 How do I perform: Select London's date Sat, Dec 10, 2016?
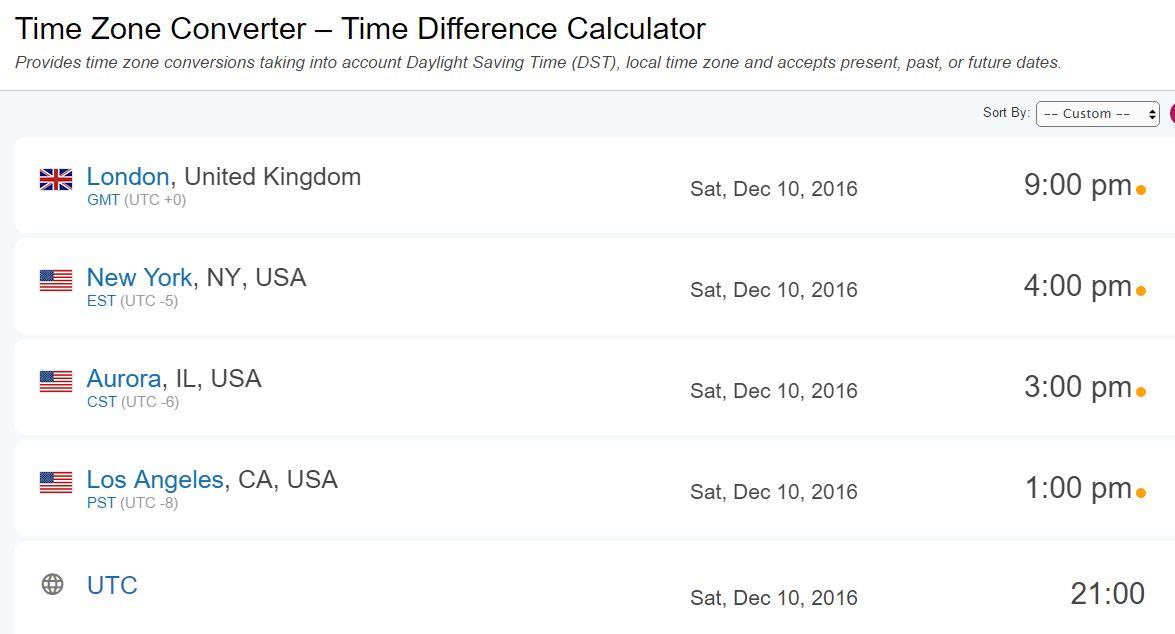coord(773,189)
